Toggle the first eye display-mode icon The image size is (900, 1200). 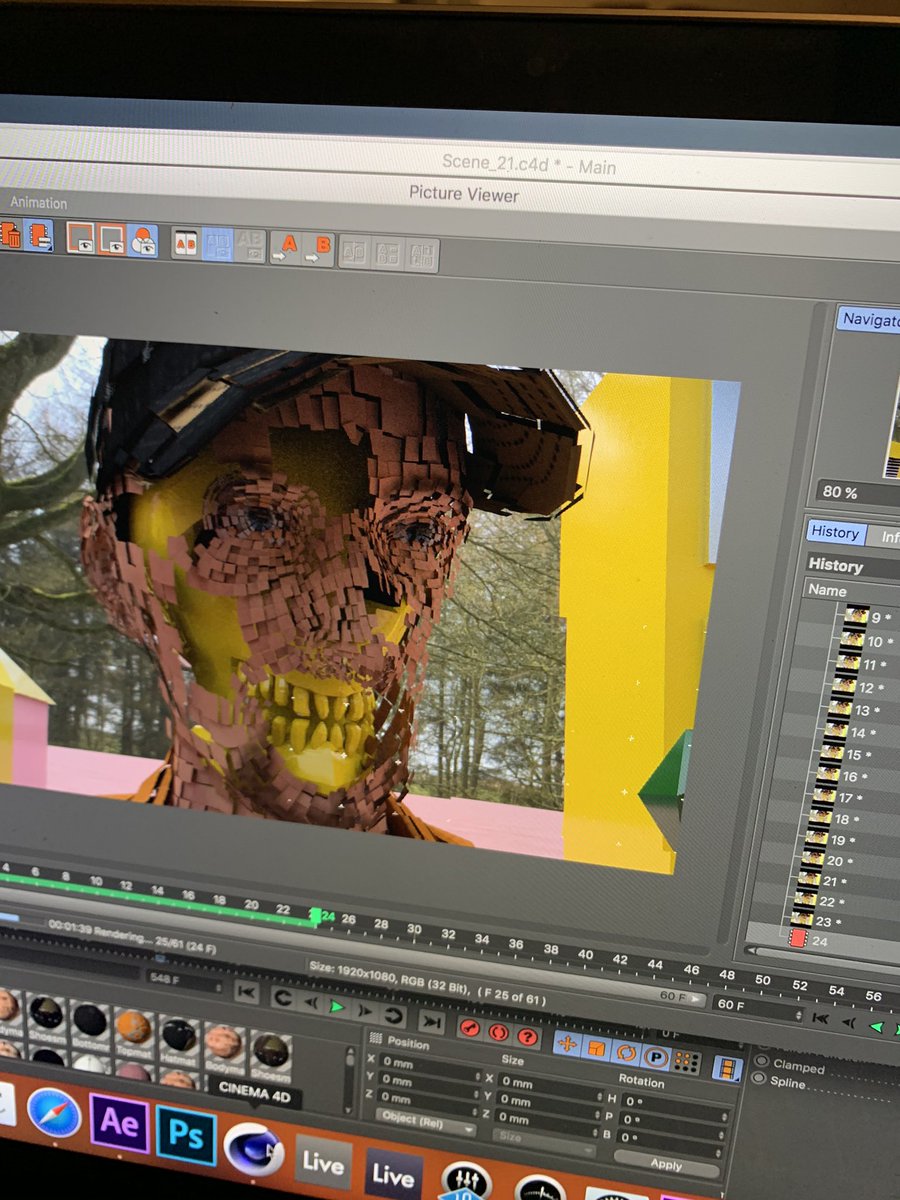tap(80, 237)
